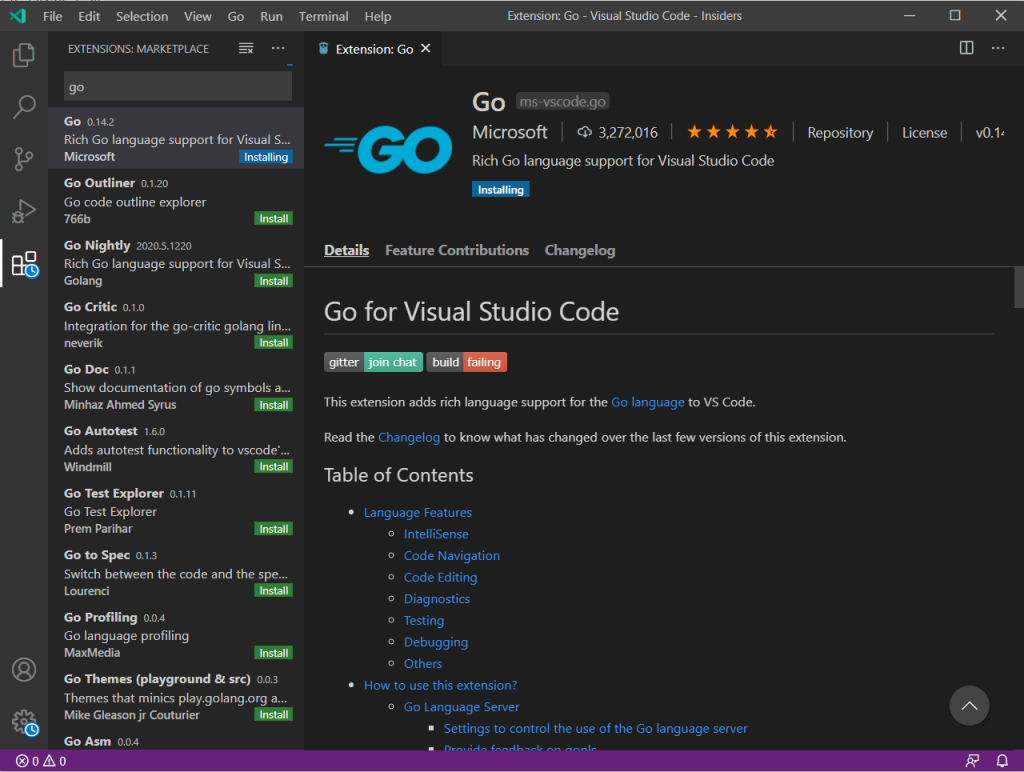Clear extensions search results icon
This screenshot has width=1024, height=772.
[x=246, y=48]
